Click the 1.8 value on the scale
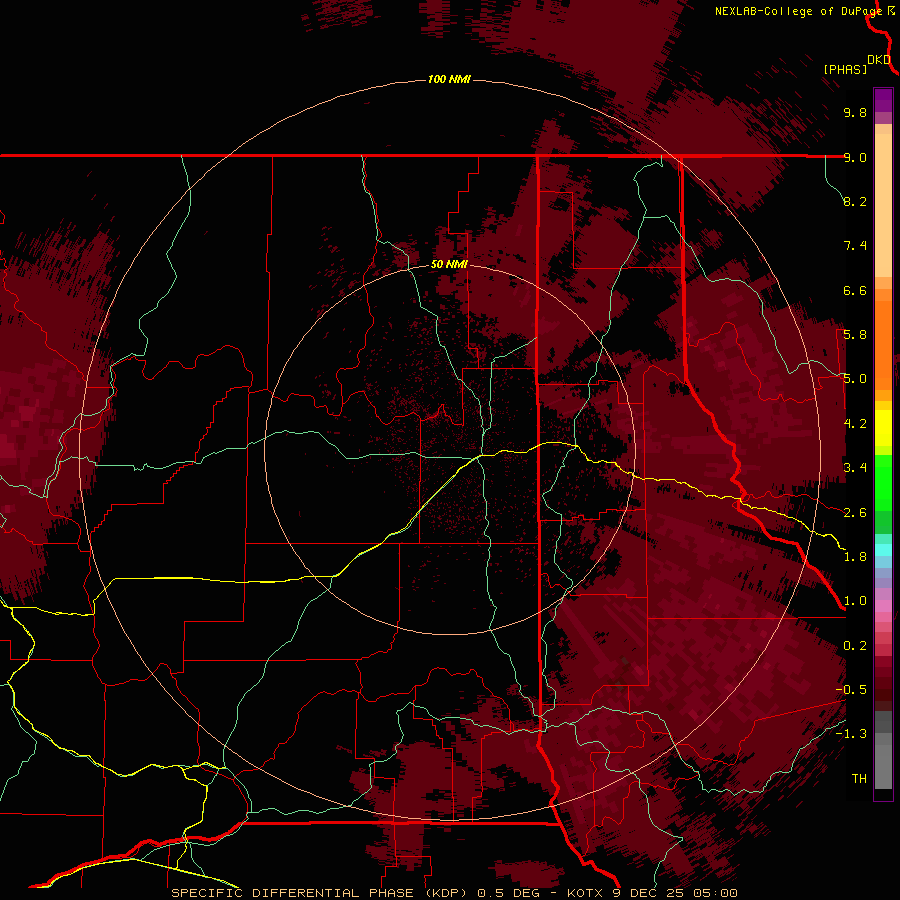Screen dimensions: 900x900 pyautogui.click(x=855, y=557)
